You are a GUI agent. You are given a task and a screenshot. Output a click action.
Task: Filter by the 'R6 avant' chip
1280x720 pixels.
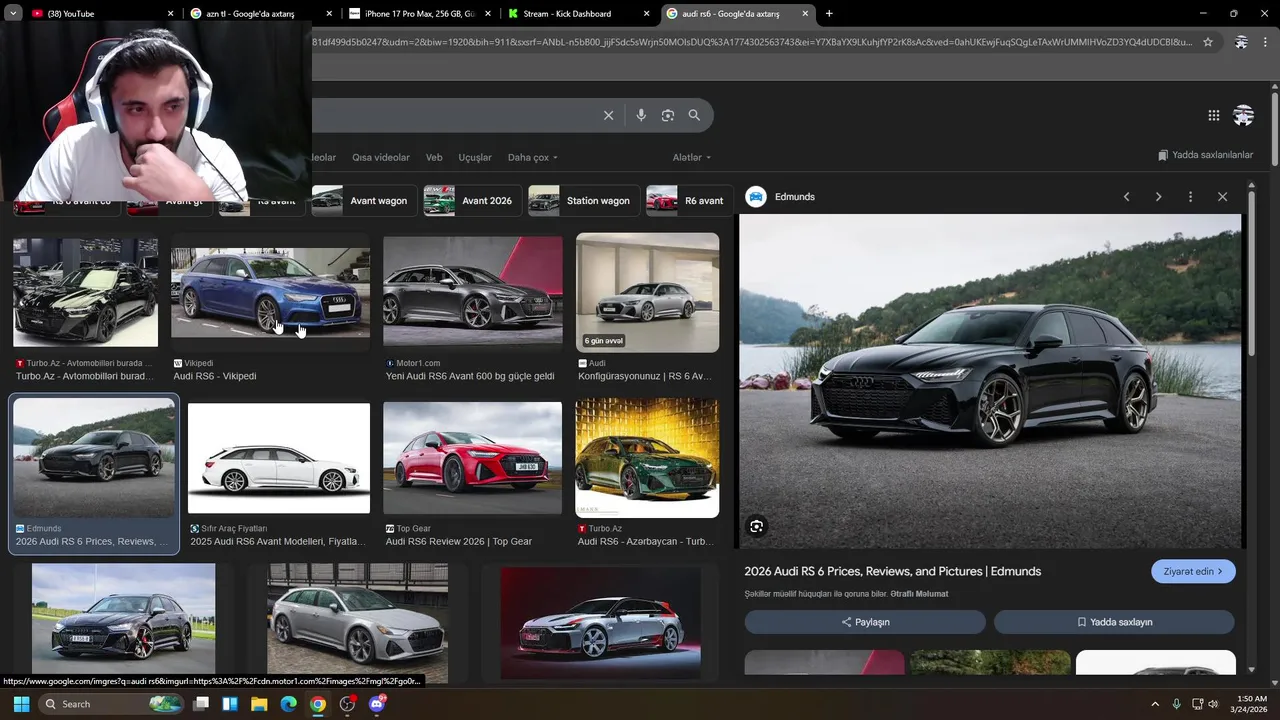690,201
